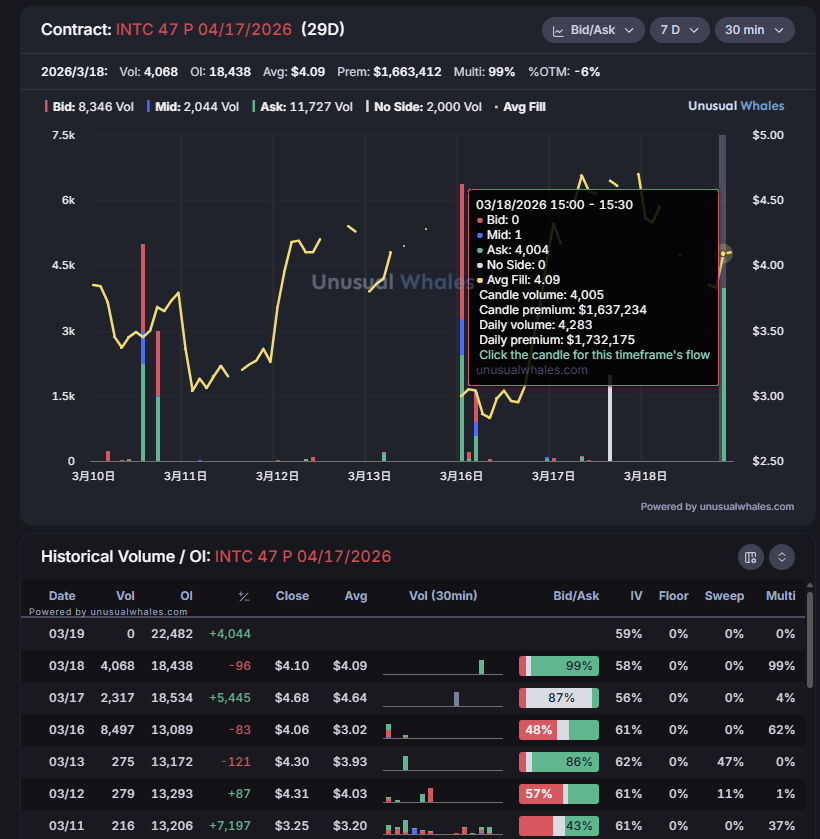Click the green 03/18 15:00 ask candle

click(x=724, y=374)
